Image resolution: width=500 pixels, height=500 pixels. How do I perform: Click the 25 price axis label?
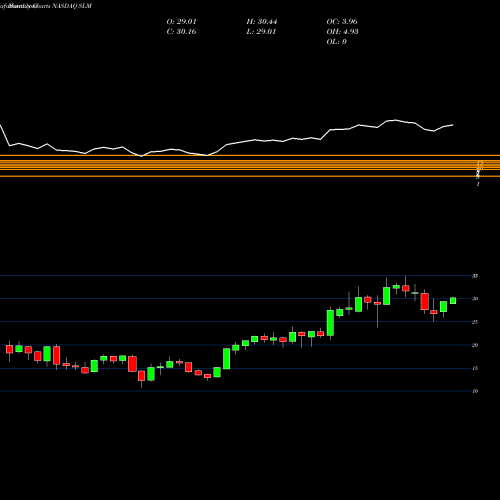tap(475, 322)
